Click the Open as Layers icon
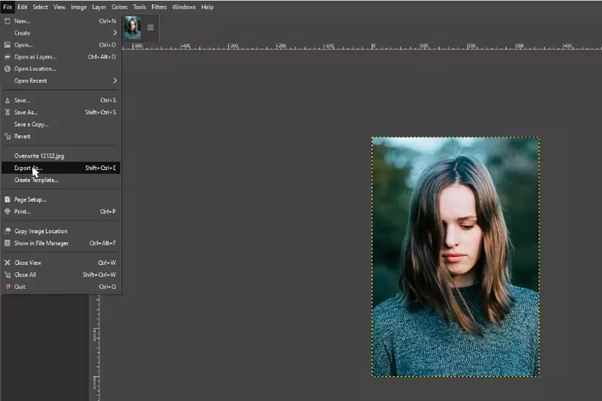The image size is (602, 401). click(7, 57)
